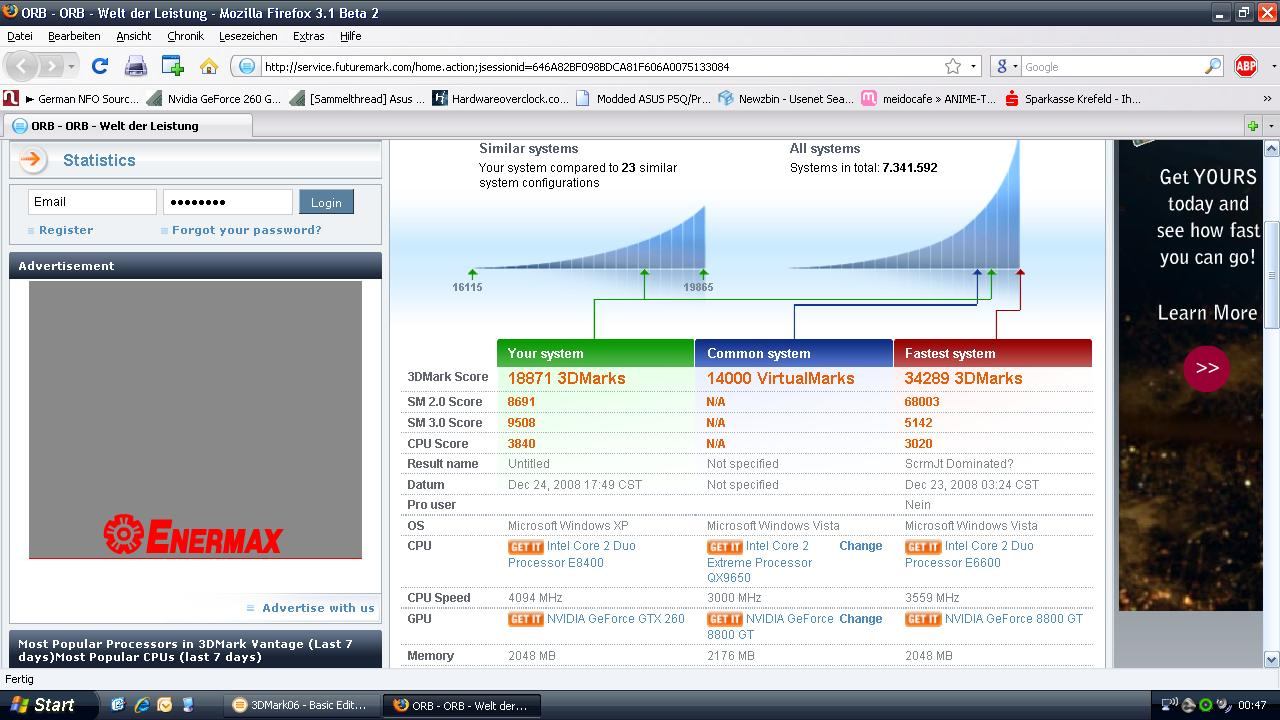Launch Internet Explorer from quick launch

point(141,705)
